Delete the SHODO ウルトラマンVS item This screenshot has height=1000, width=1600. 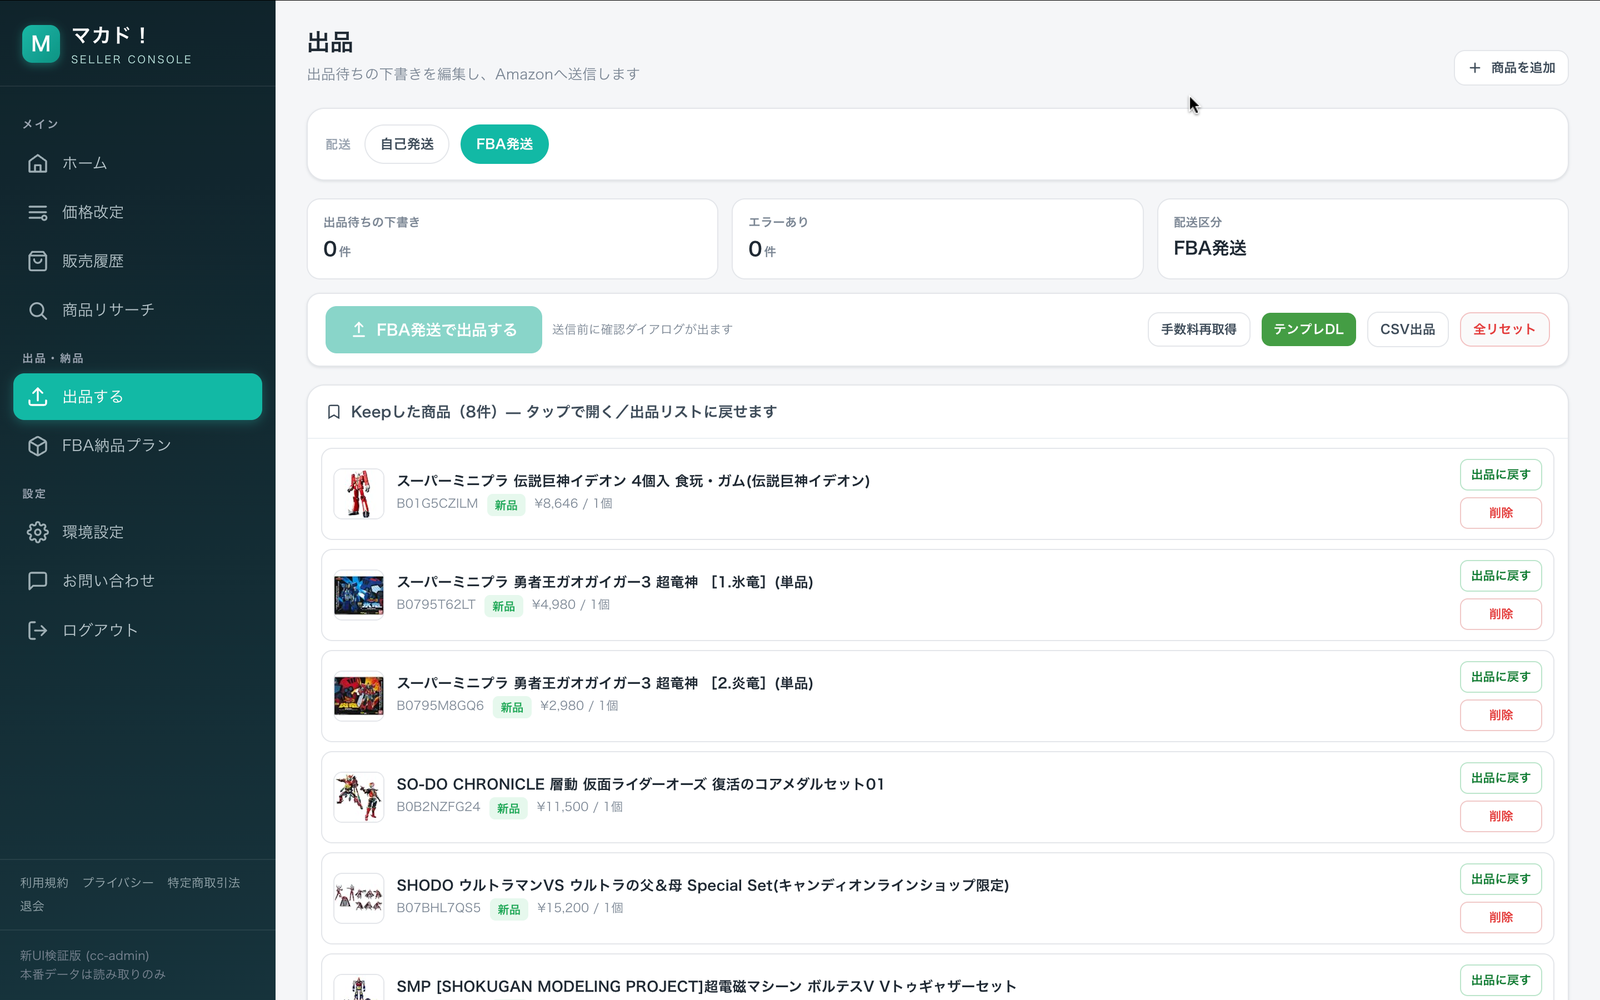(1500, 917)
